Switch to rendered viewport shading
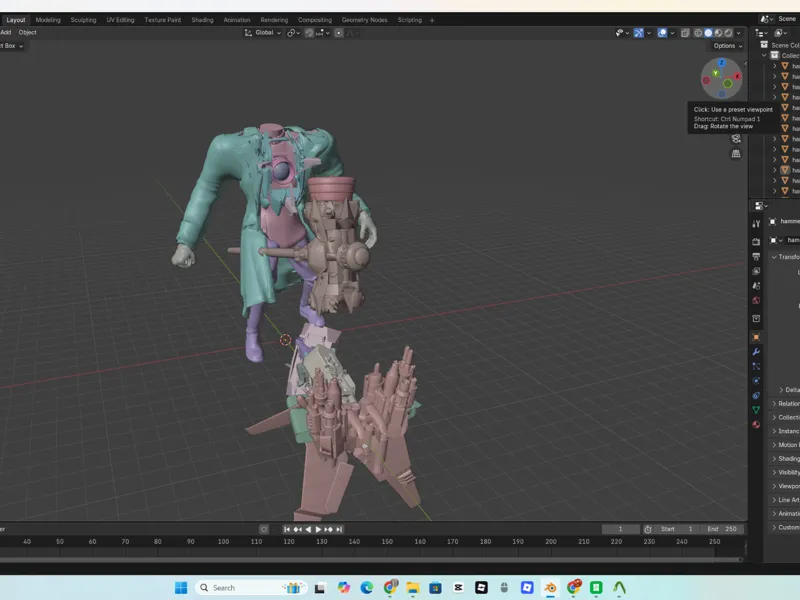Screen dimensions: 800x600 point(729,33)
